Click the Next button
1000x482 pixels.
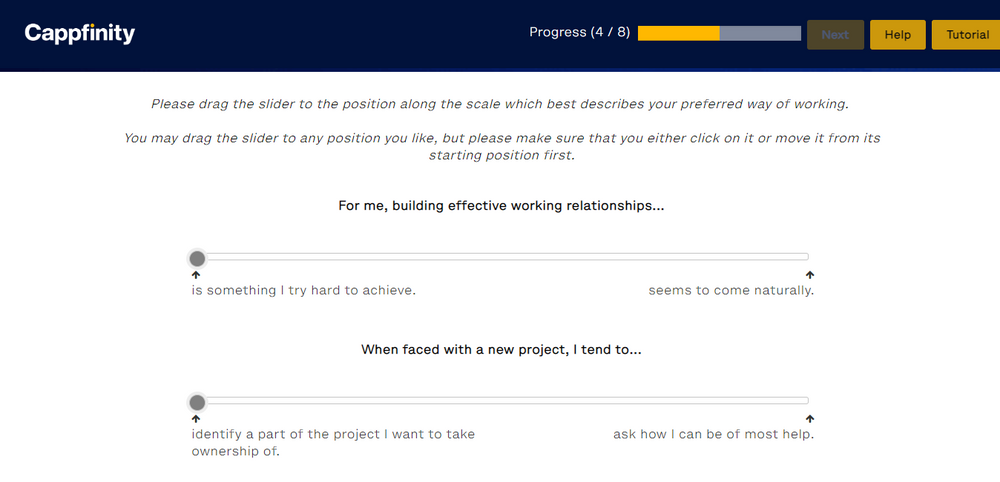coord(835,34)
